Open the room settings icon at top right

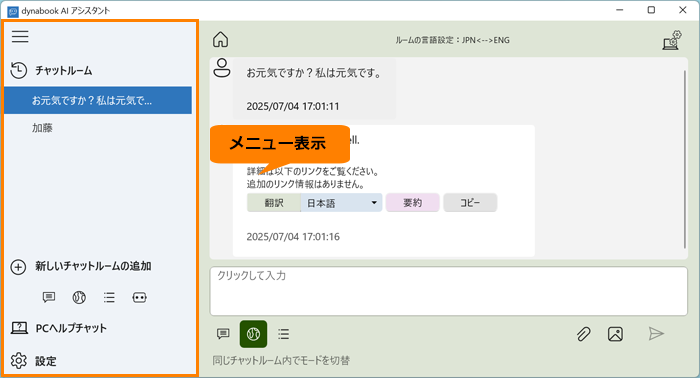click(672, 40)
